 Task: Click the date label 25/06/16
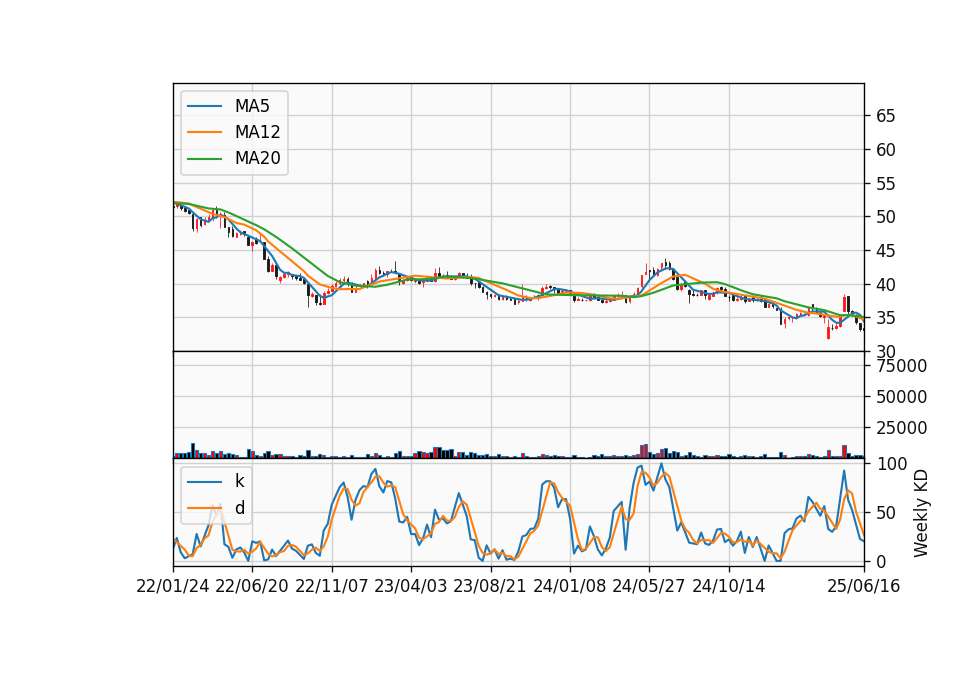pos(864,587)
